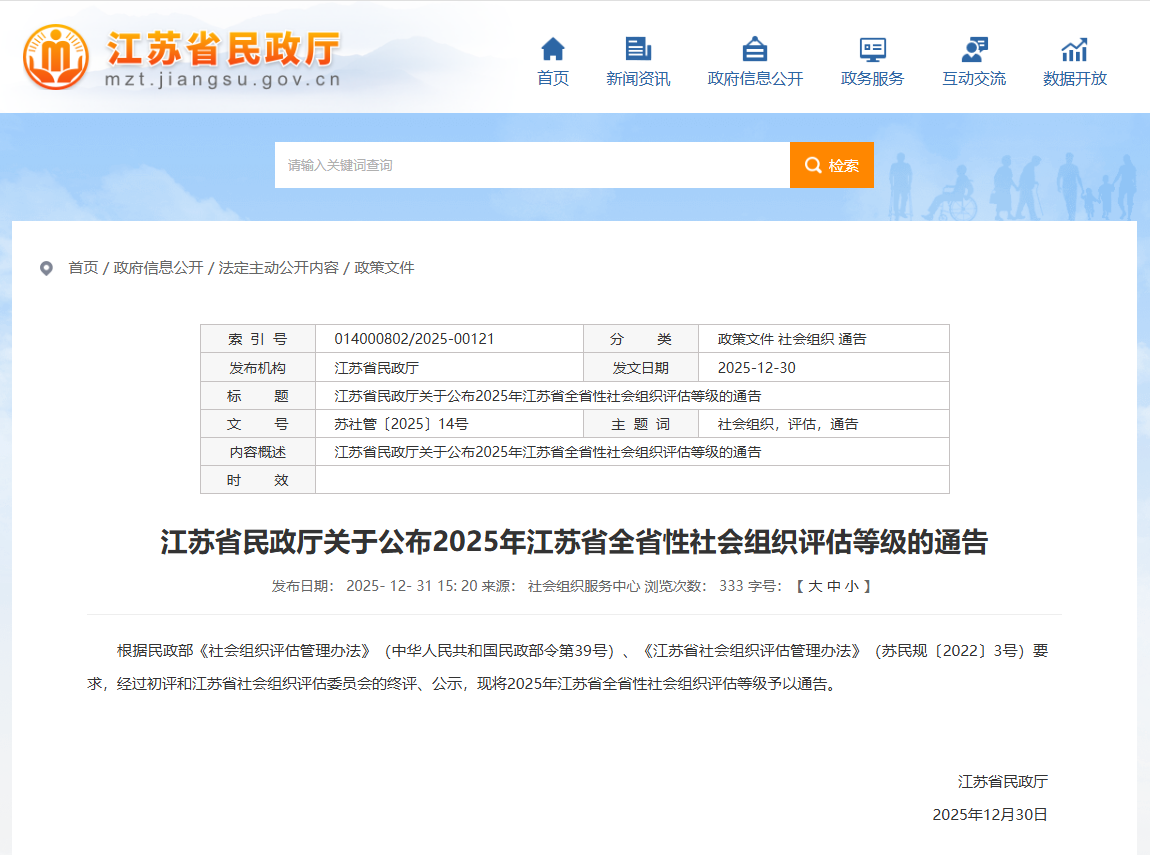The height and width of the screenshot is (855, 1150).
Task: Go to 首页 in the breadcrumb
Action: [x=83, y=268]
